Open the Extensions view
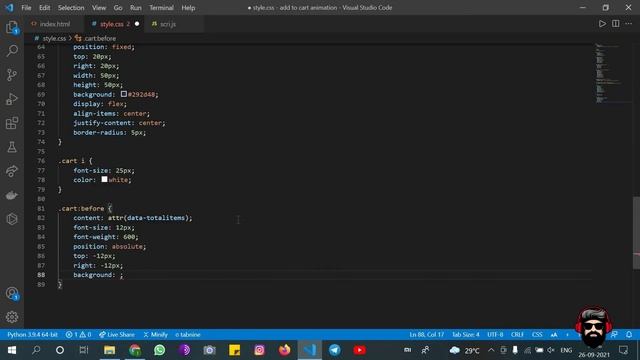Screen dimensions: 640x360 tap(12, 123)
